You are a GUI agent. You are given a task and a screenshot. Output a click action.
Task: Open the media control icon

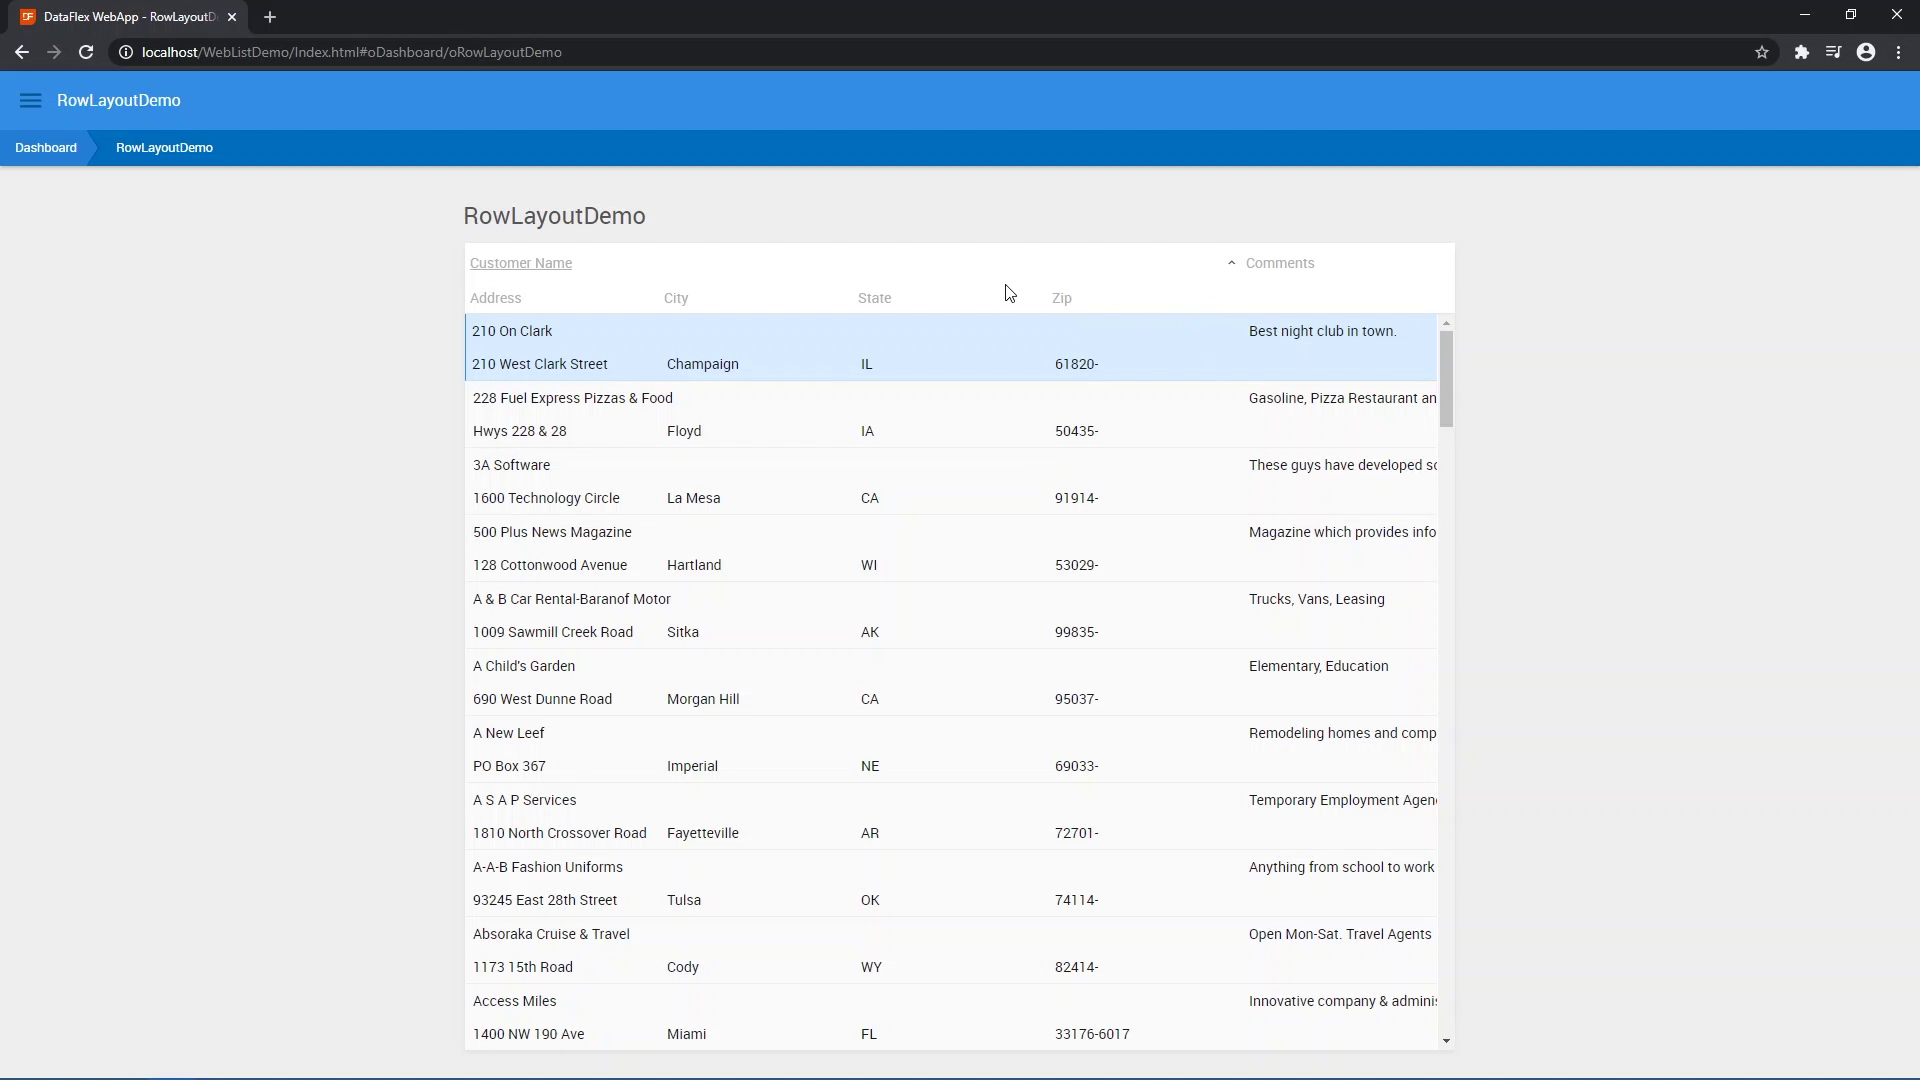click(x=1833, y=52)
